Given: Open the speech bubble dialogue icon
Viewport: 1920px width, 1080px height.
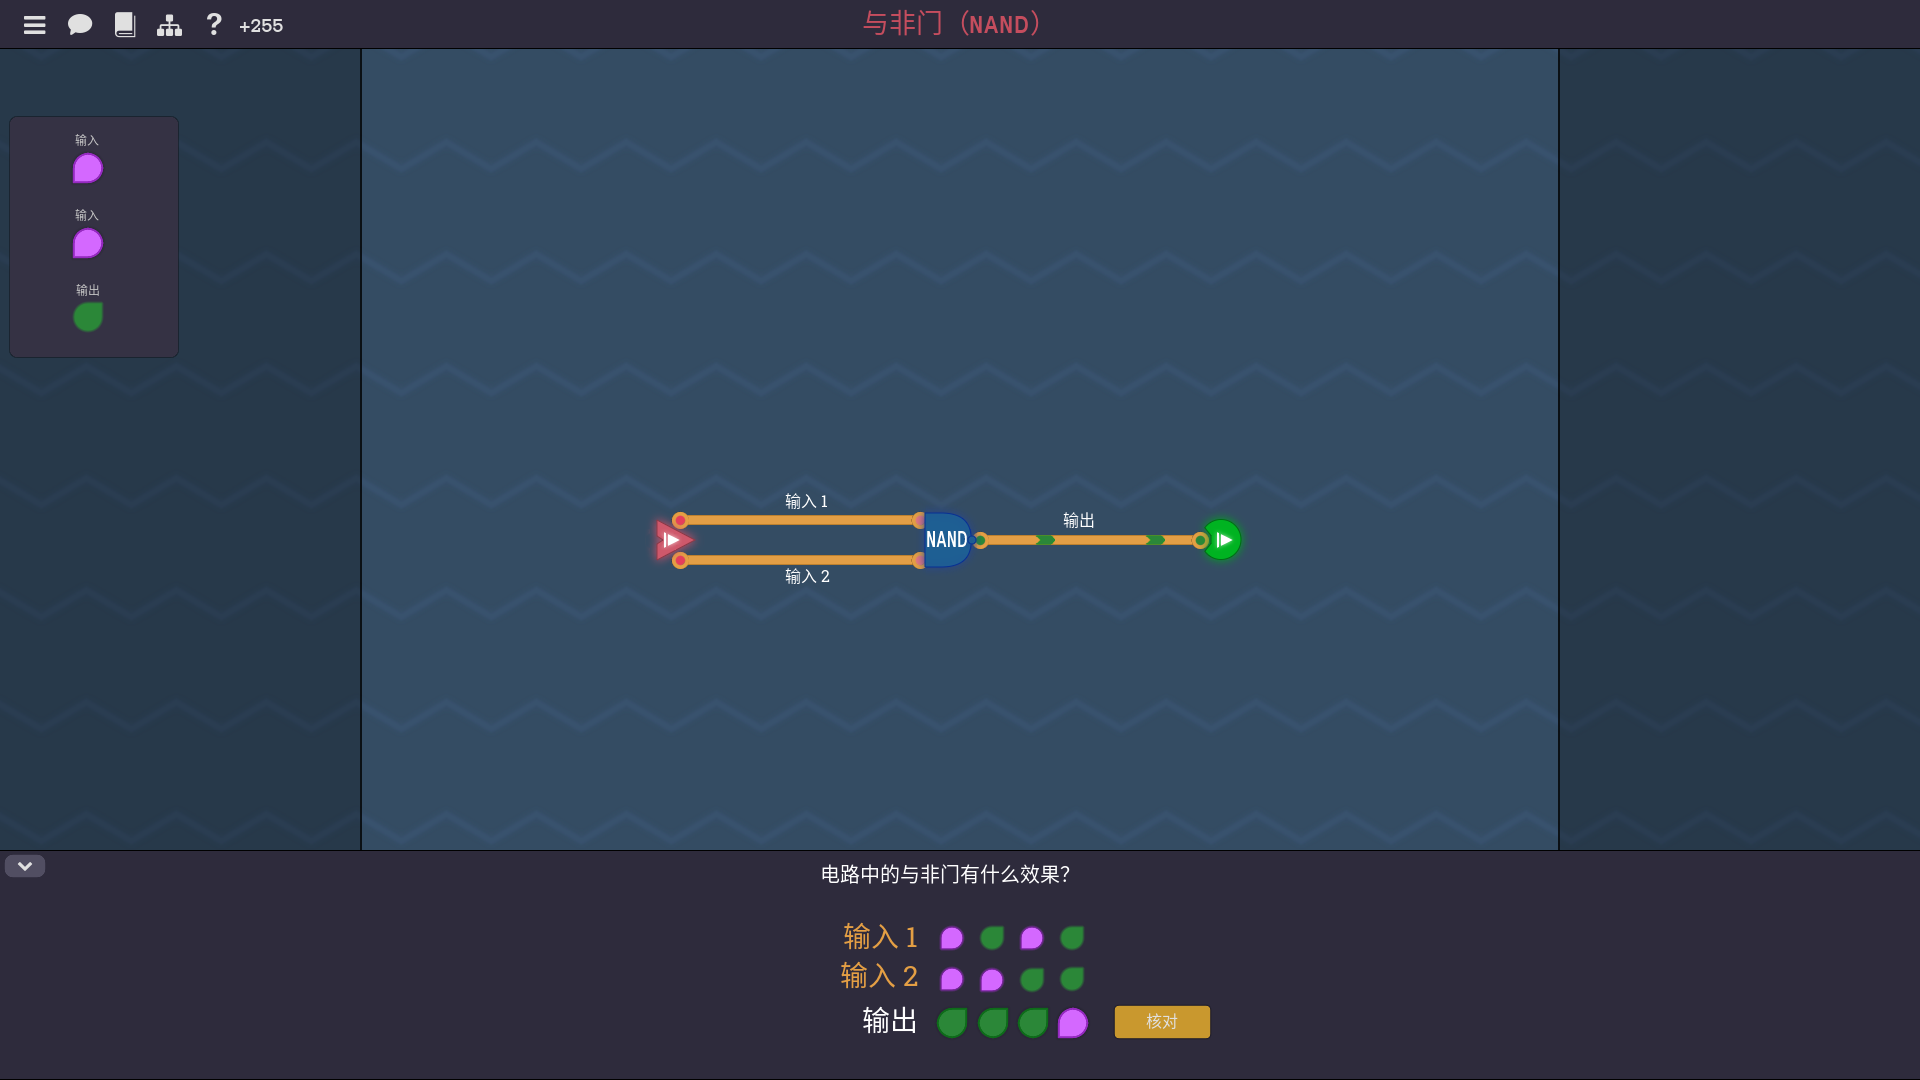Looking at the screenshot, I should [x=80, y=25].
